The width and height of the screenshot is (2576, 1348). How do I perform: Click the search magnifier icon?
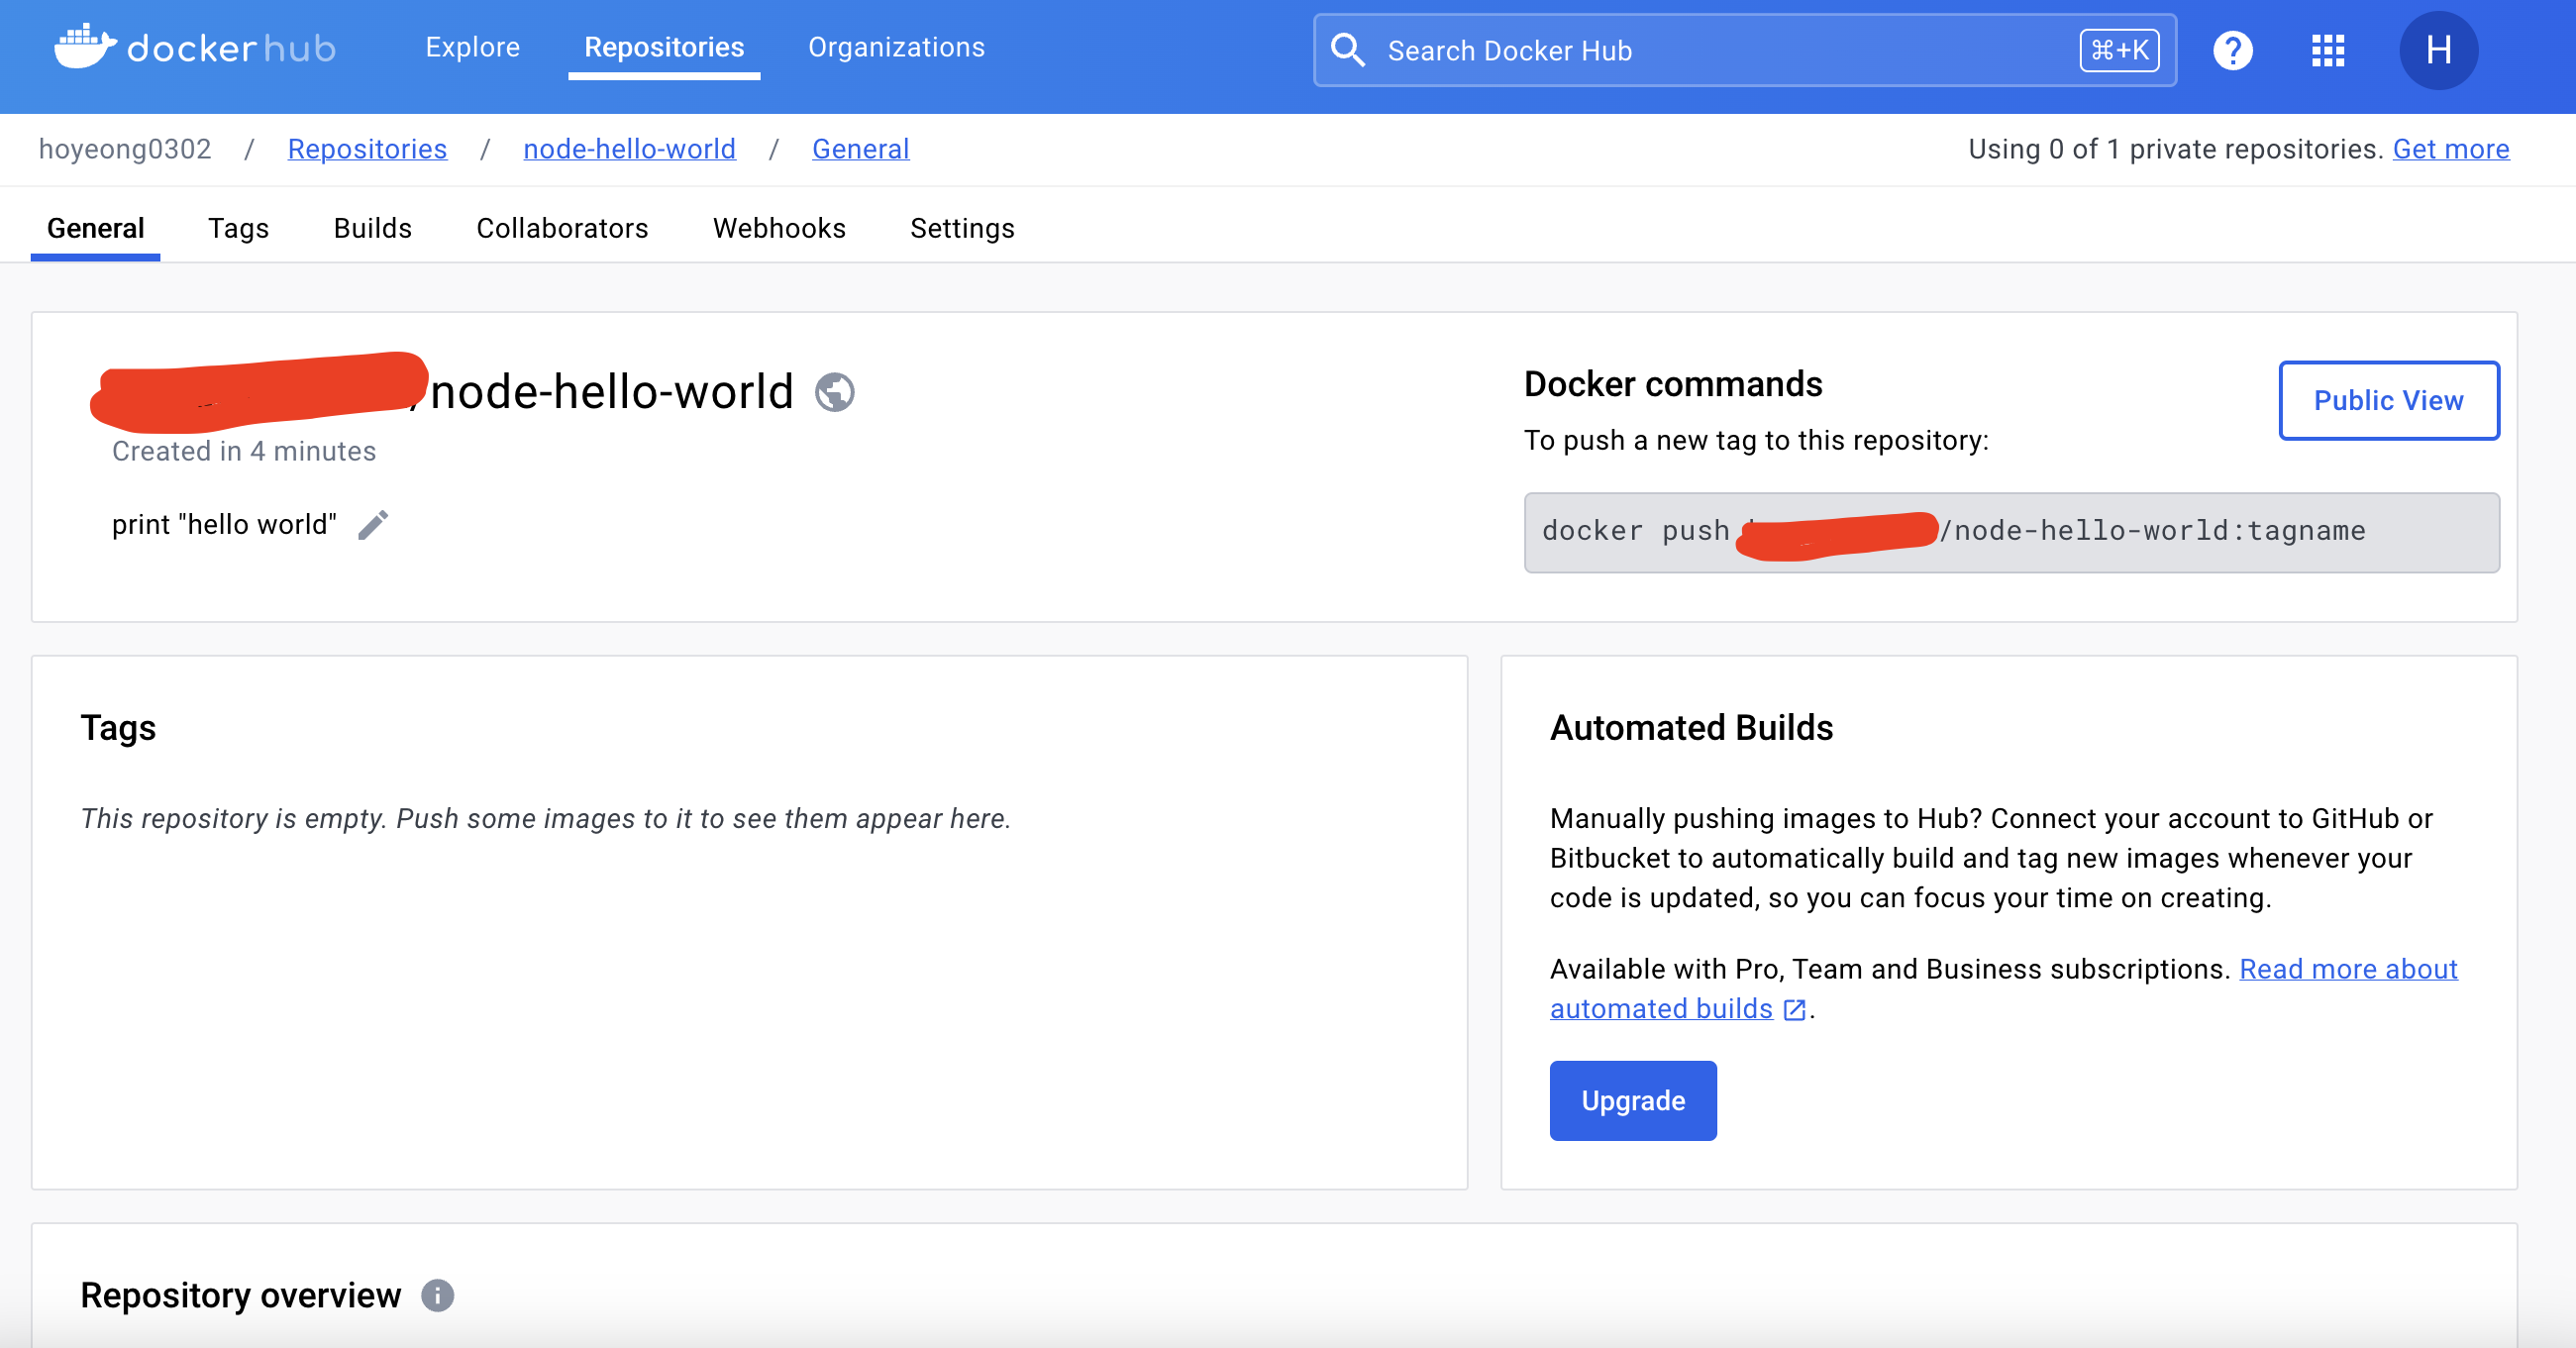[x=1348, y=50]
